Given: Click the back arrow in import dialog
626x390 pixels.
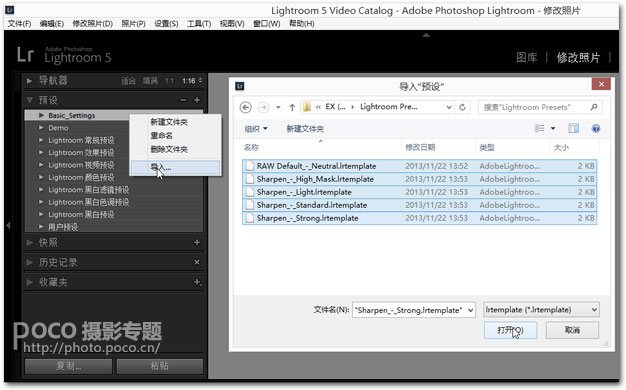Looking at the screenshot, I should coord(246,107).
